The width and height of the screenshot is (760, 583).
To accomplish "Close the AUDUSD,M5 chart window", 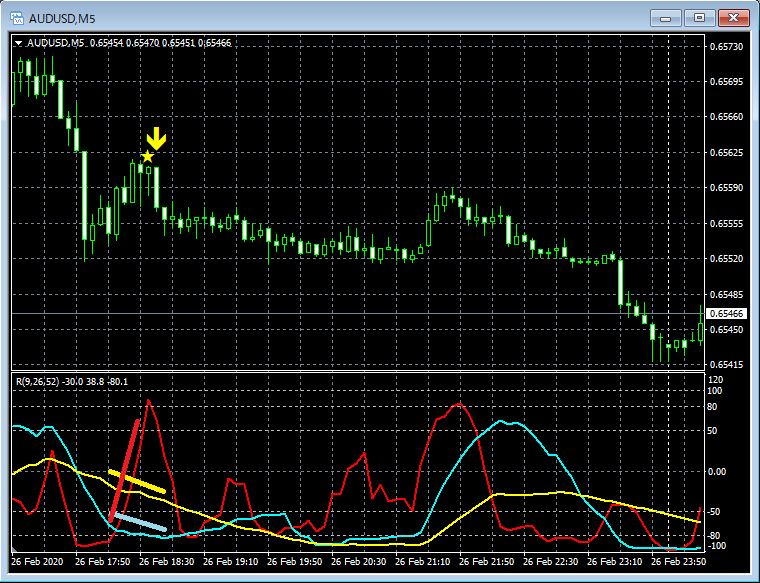I will coord(733,18).
